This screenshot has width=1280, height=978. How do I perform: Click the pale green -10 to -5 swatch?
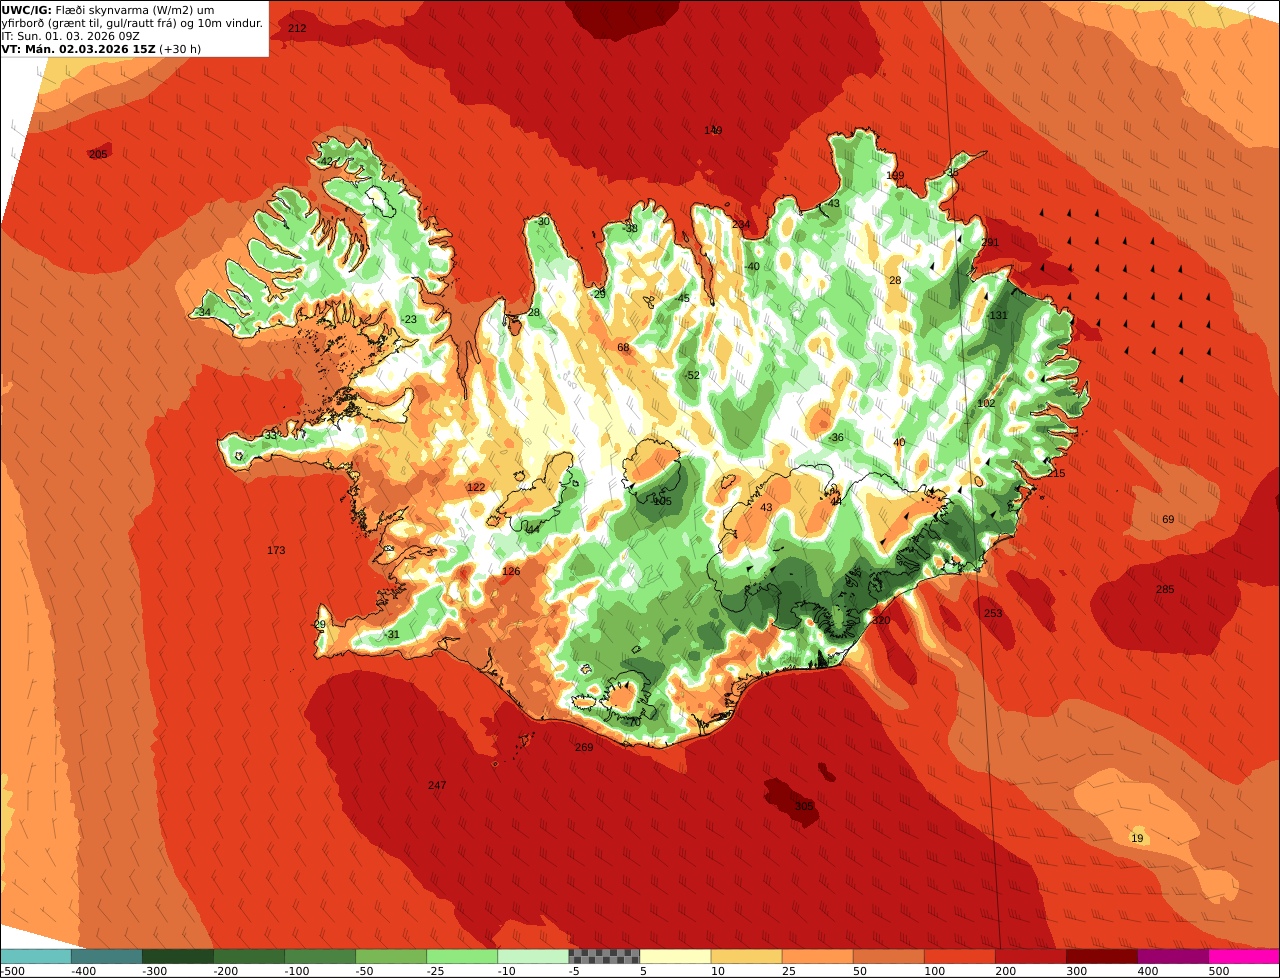point(532,956)
